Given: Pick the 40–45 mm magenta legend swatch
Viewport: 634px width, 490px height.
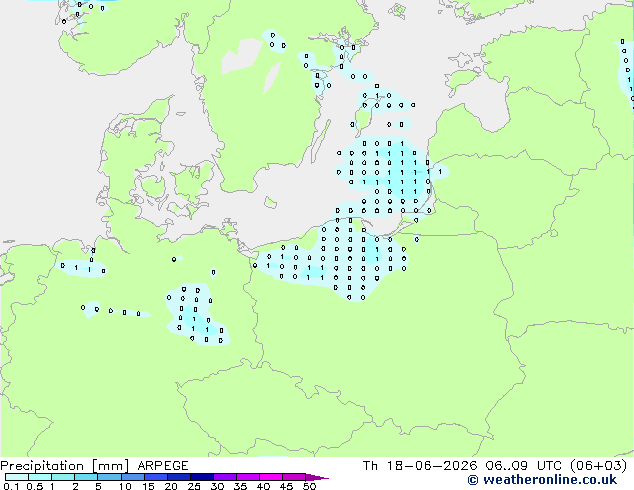Looking at the screenshot, I should (x=271, y=477).
